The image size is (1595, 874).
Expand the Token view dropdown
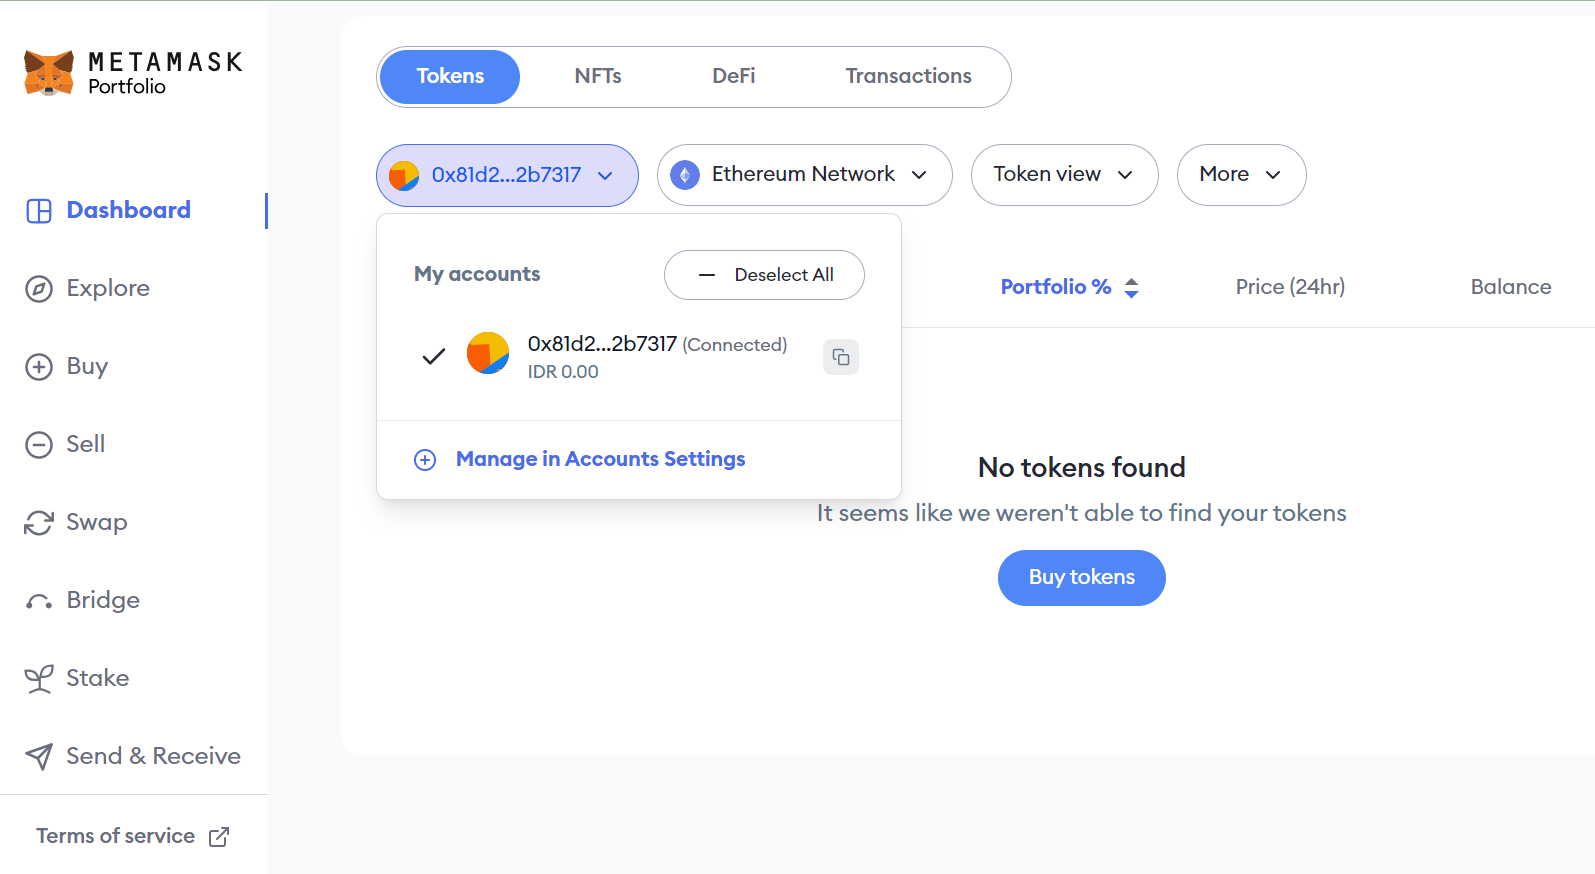[1064, 175]
